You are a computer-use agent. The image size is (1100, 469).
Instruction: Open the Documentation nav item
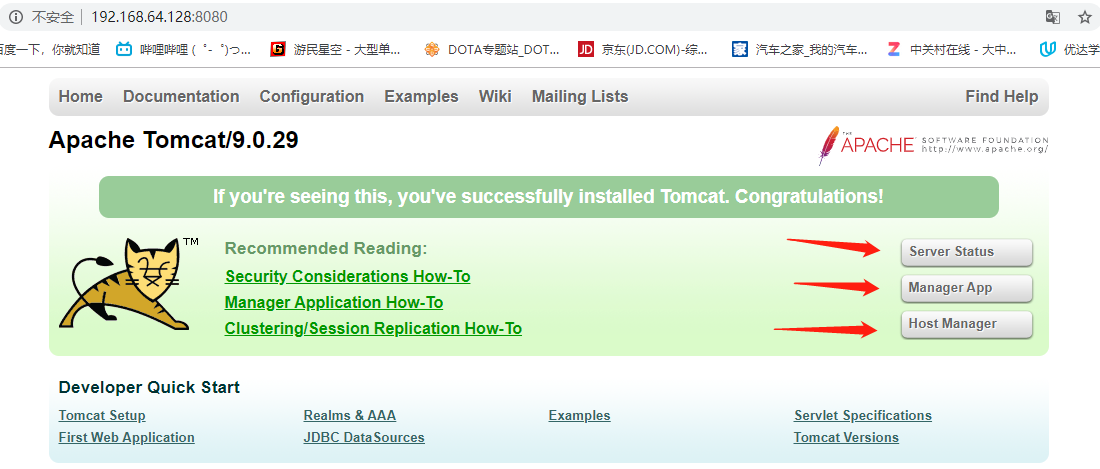tap(181, 97)
